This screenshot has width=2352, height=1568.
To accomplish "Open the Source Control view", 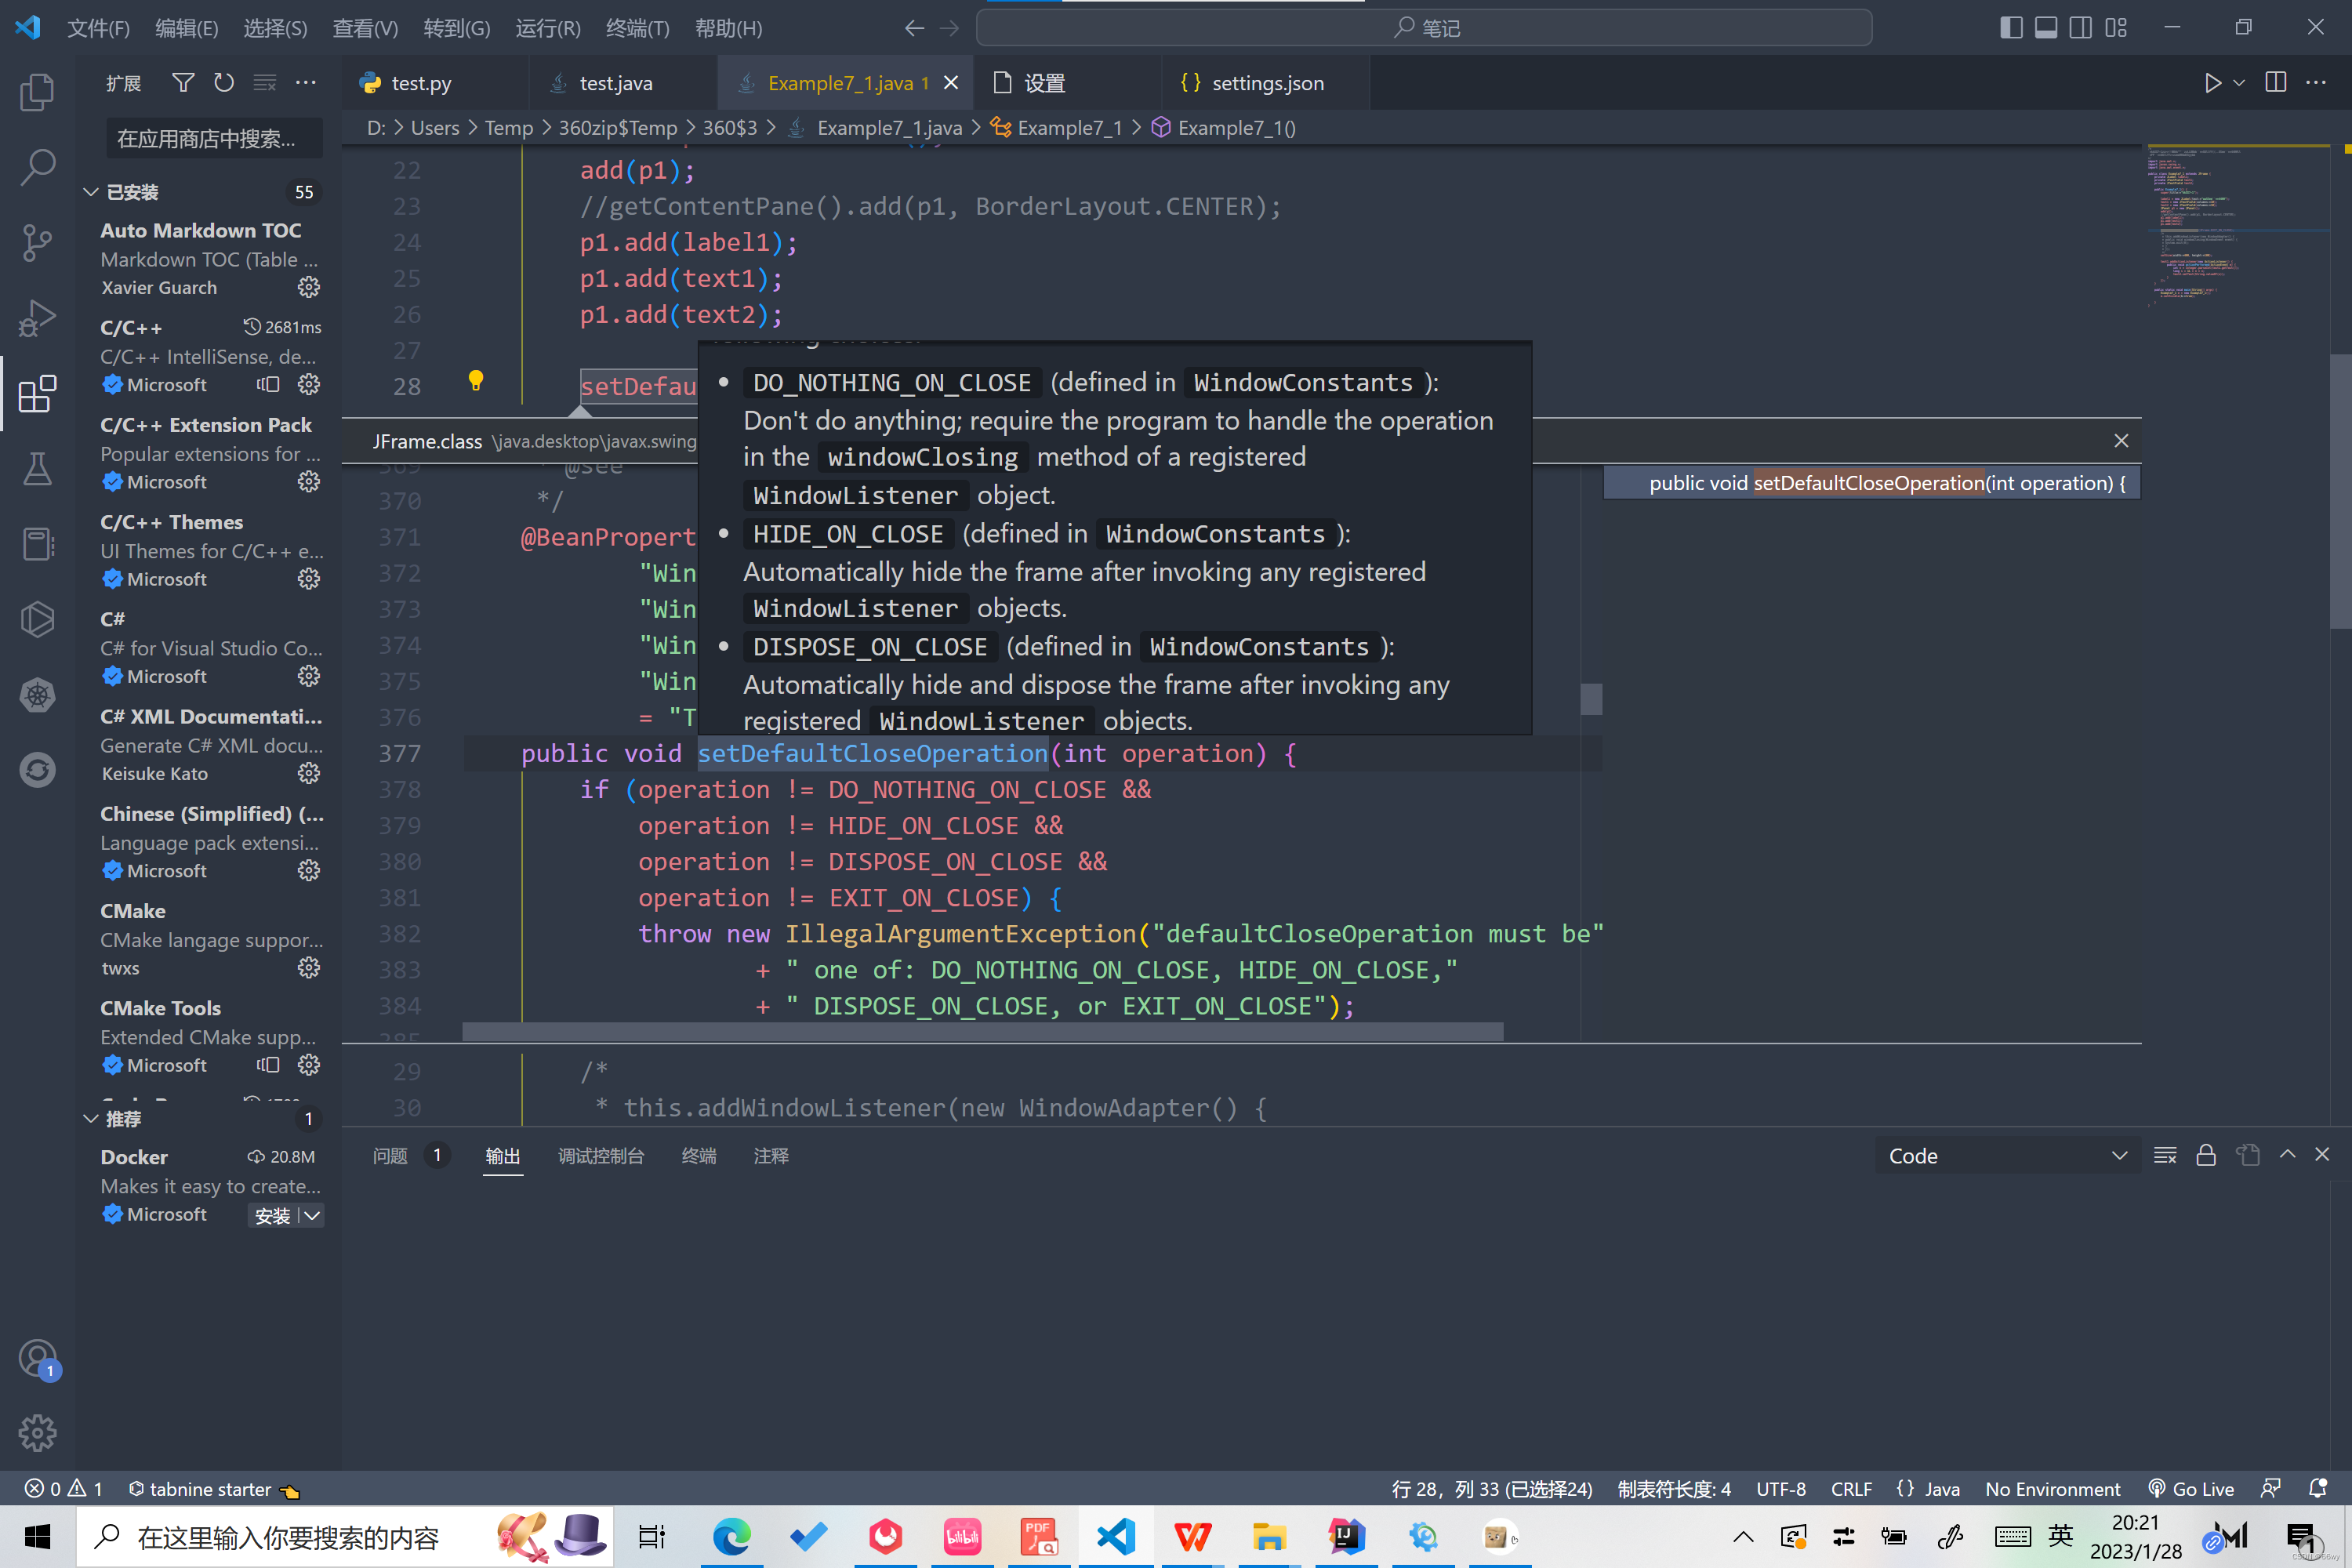I will (x=37, y=243).
